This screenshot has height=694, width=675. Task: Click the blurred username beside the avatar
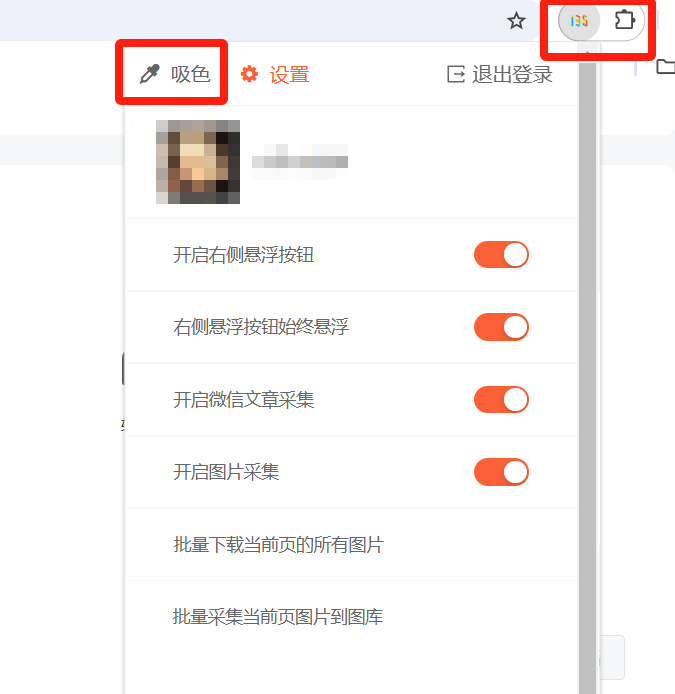[x=300, y=162]
